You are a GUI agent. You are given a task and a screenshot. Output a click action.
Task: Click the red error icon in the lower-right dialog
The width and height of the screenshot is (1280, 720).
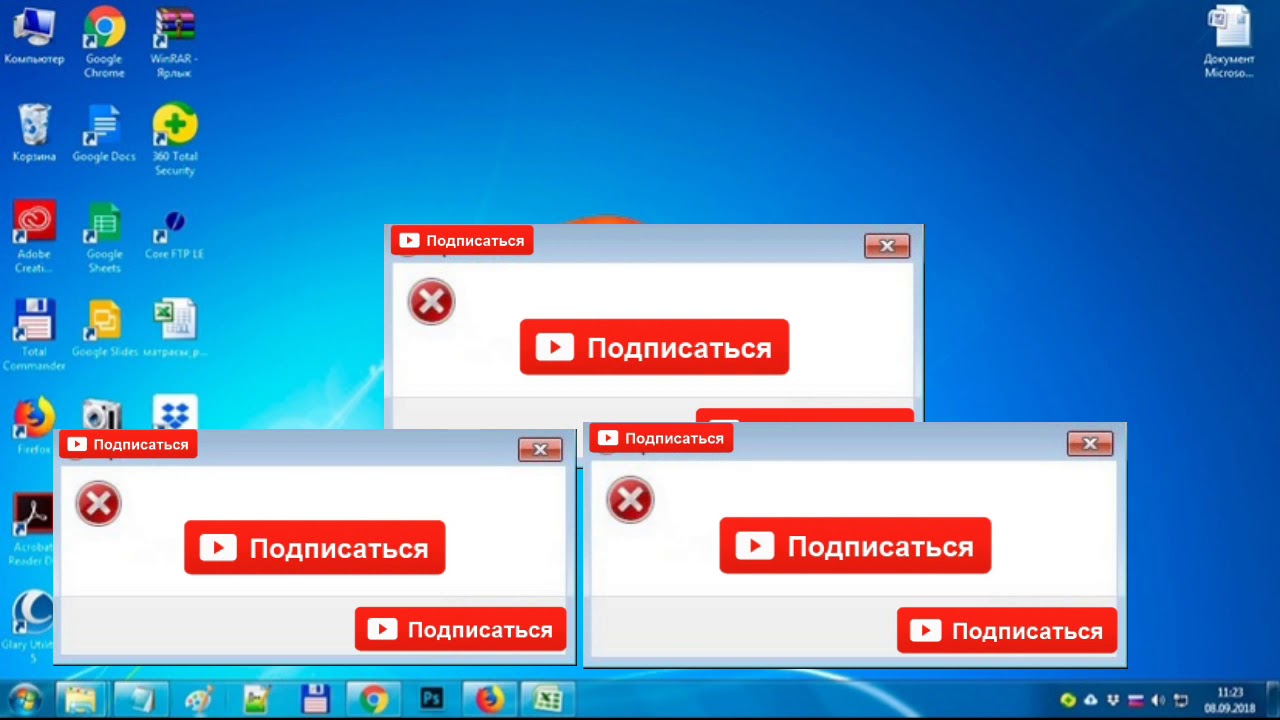click(x=630, y=499)
